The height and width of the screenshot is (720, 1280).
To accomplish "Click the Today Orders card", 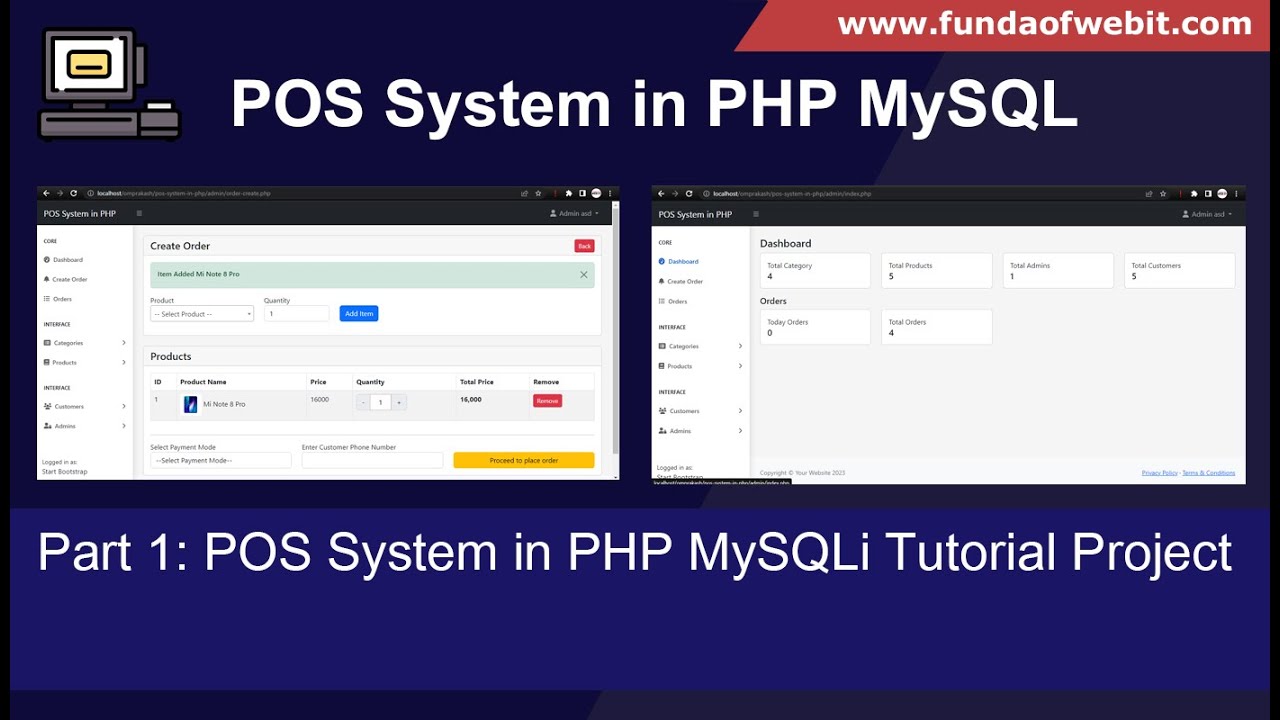I will [815, 327].
